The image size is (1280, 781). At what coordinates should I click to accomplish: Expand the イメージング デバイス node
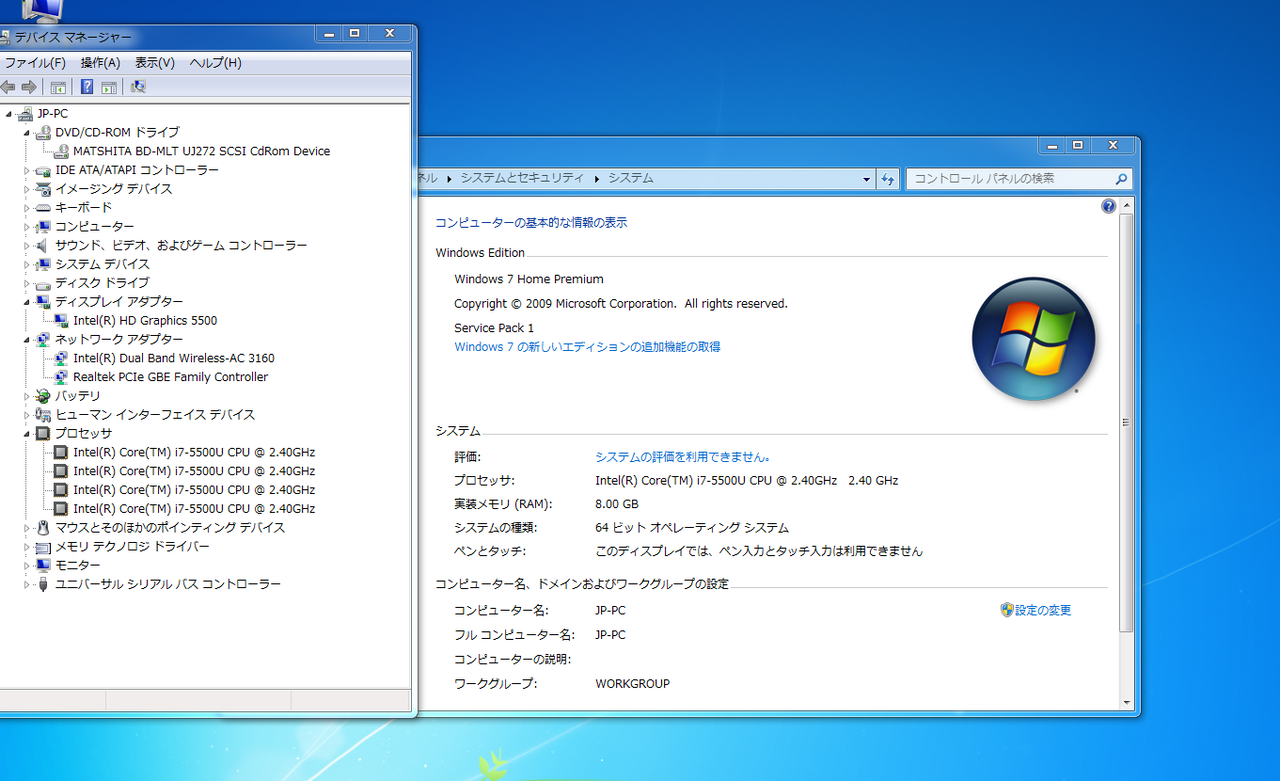click(27, 189)
